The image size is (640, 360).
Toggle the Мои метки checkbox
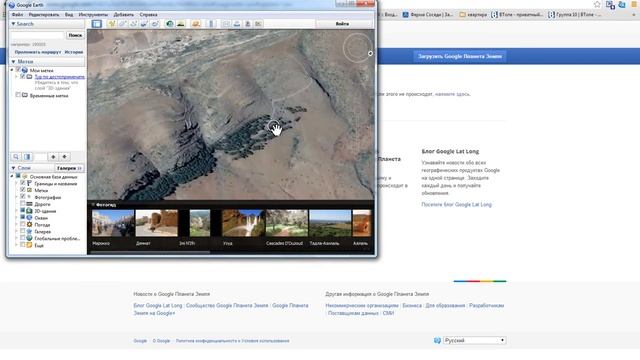point(18,70)
